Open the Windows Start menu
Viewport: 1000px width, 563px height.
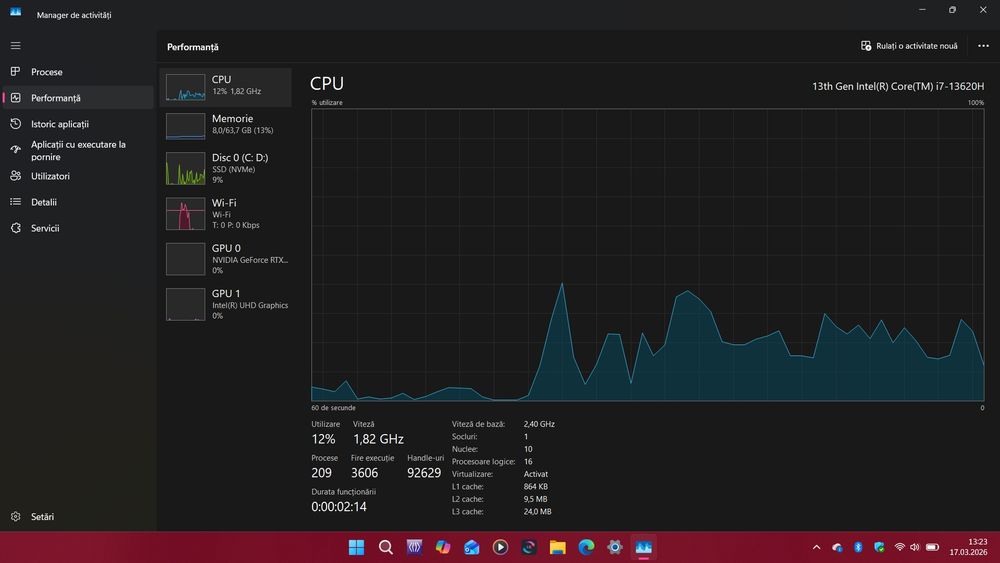(x=357, y=547)
